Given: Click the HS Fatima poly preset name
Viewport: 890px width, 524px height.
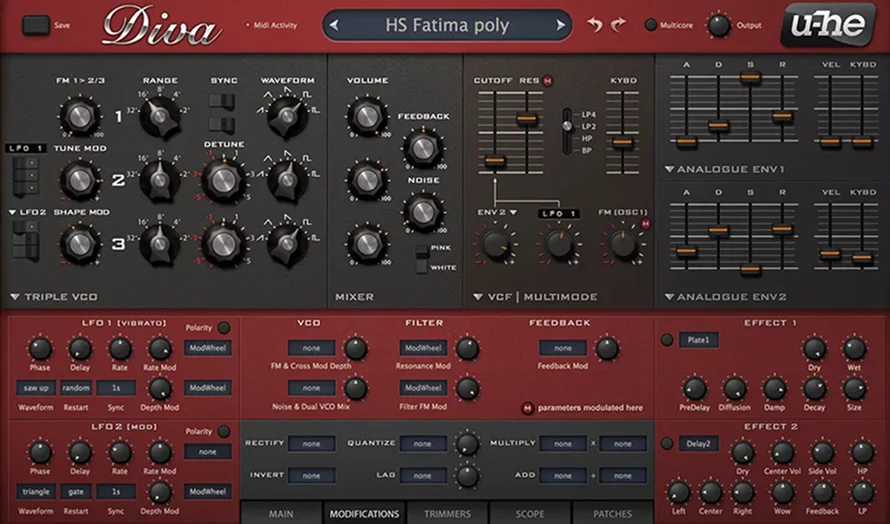Looking at the screenshot, I should point(447,26).
